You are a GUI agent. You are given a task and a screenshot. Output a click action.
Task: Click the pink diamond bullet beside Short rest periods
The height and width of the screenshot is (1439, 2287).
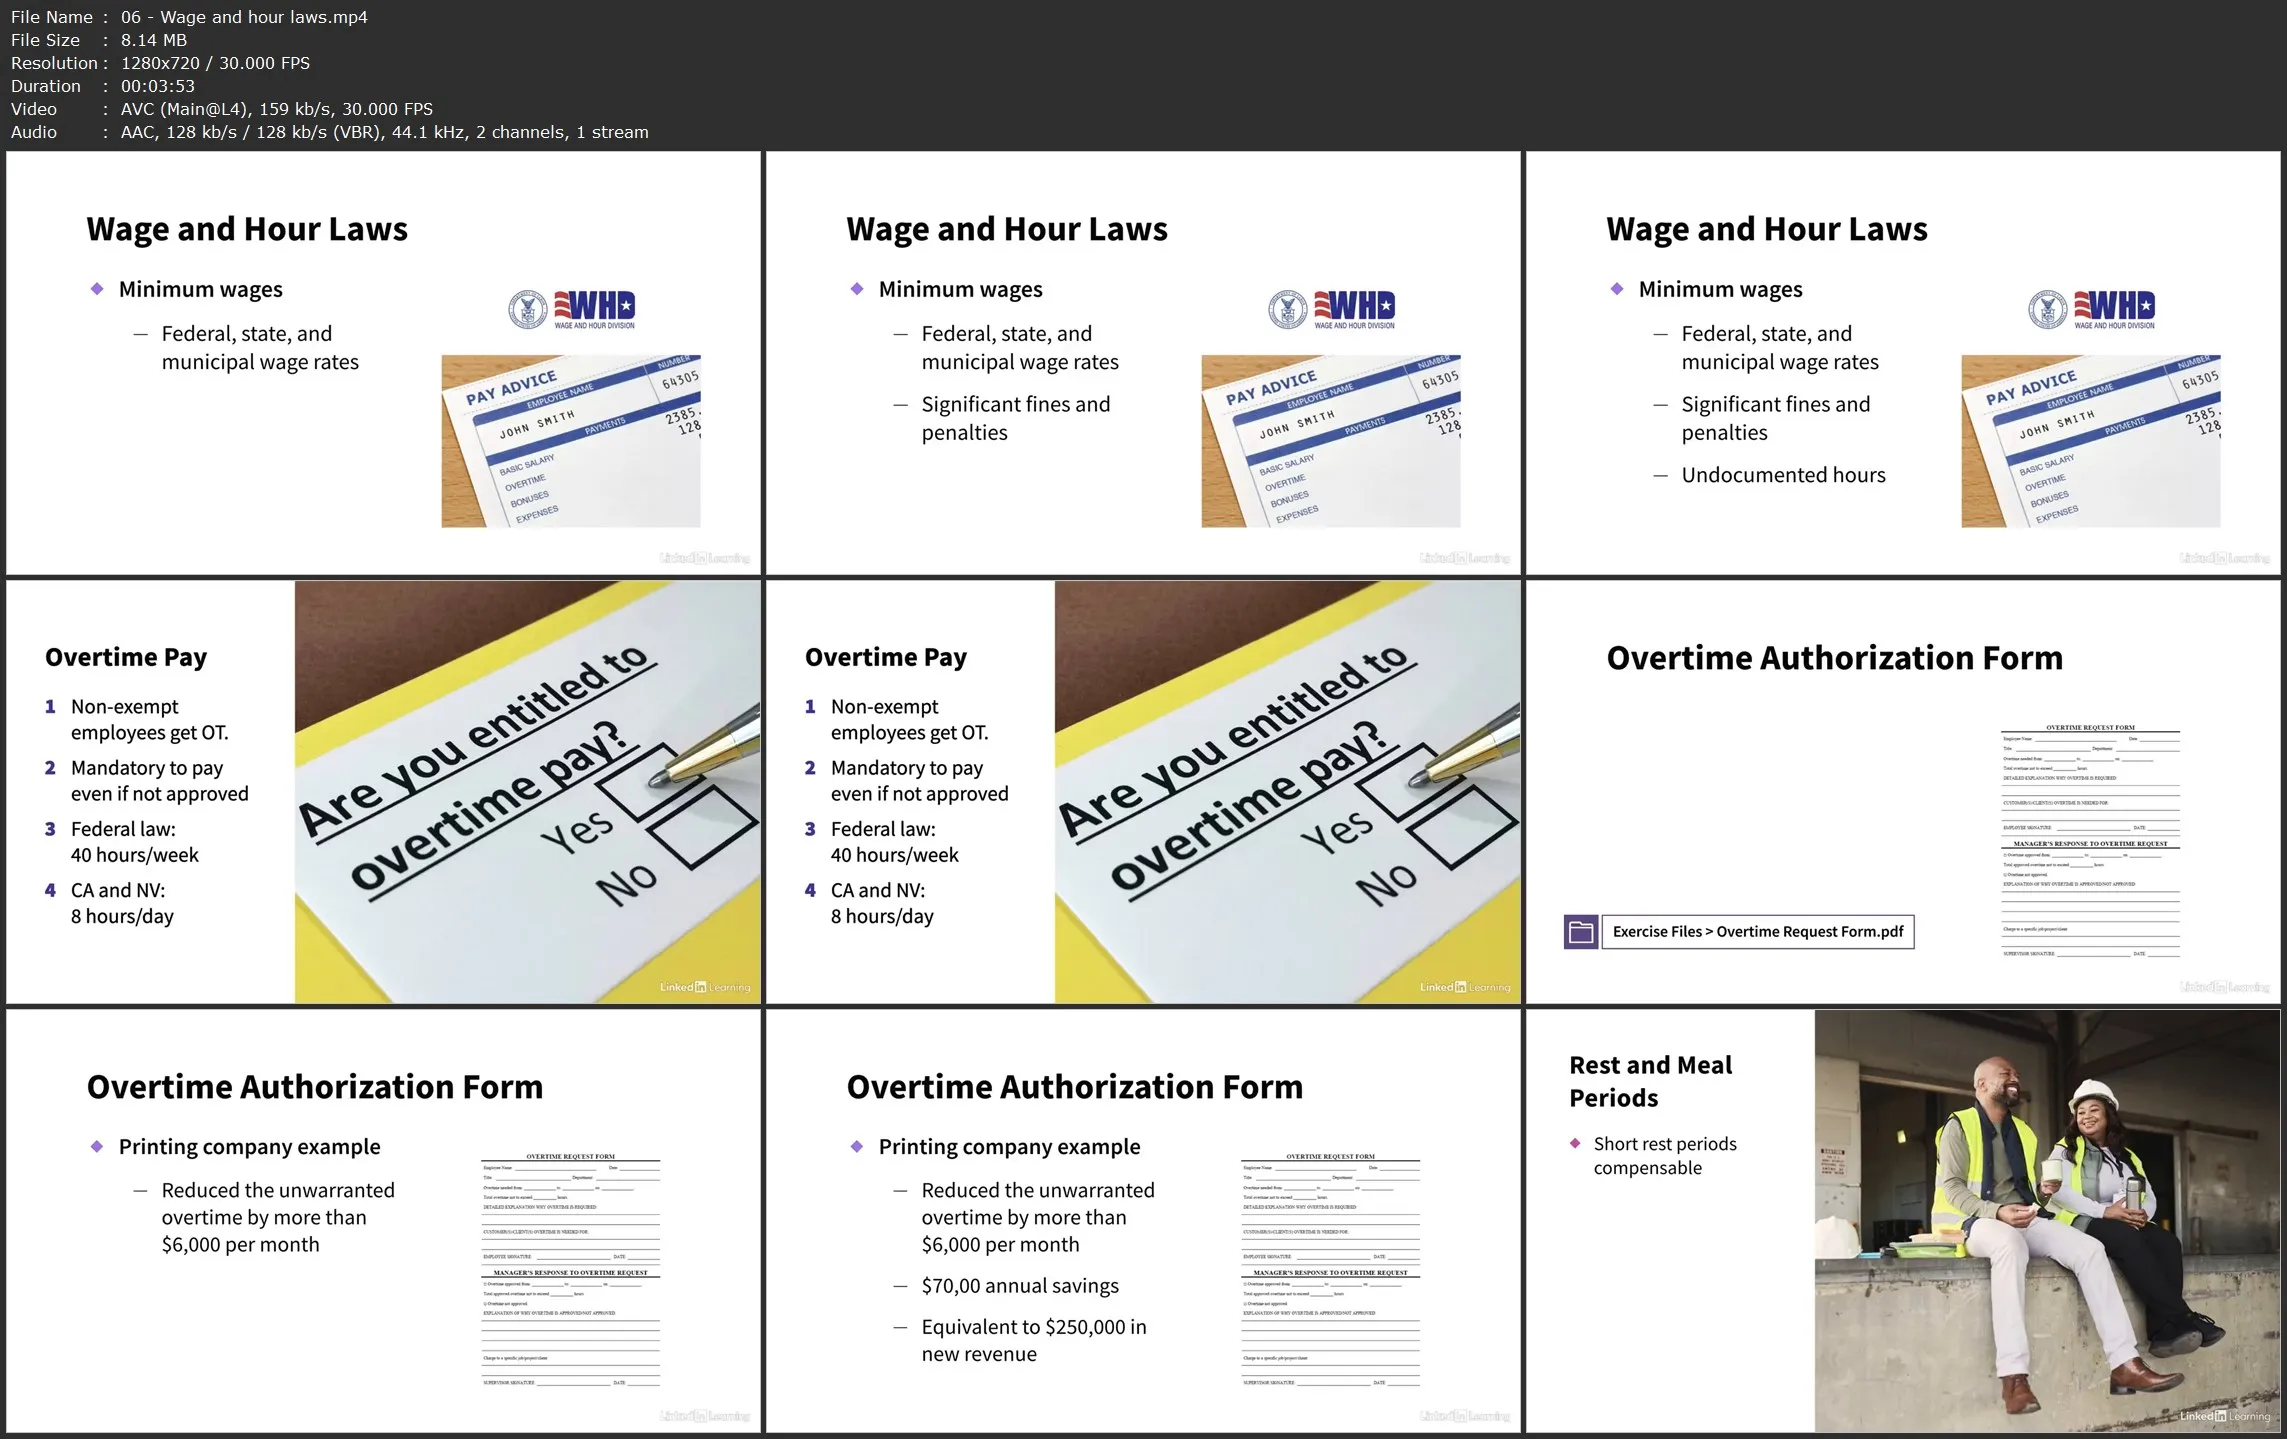(x=1575, y=1143)
